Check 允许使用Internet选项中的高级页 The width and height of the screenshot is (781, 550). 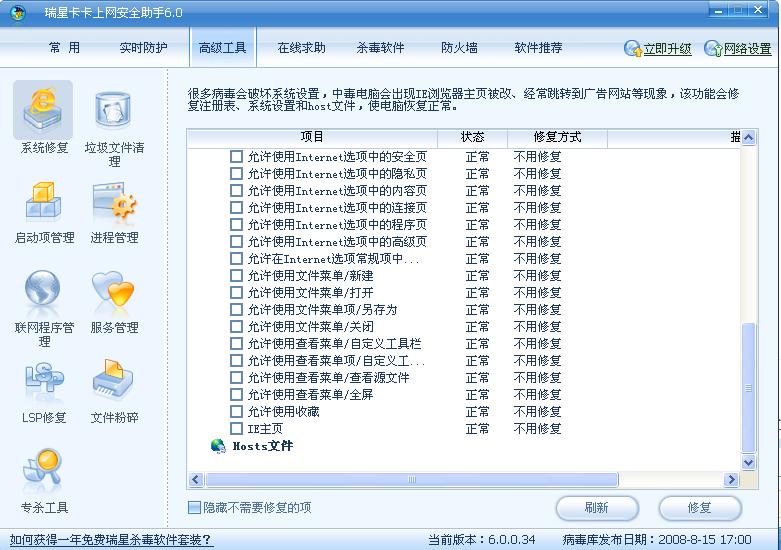pos(236,242)
